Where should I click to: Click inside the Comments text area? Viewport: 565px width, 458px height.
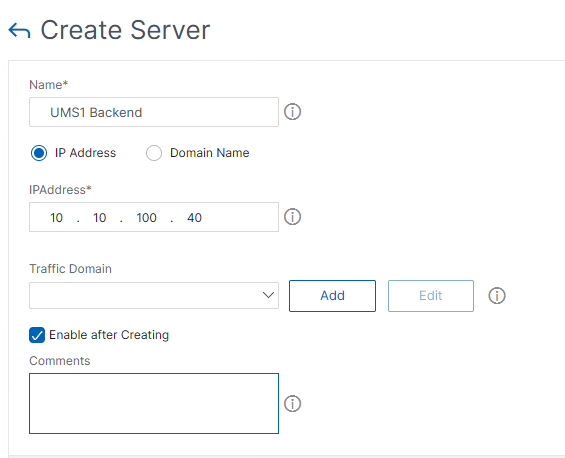click(154, 403)
